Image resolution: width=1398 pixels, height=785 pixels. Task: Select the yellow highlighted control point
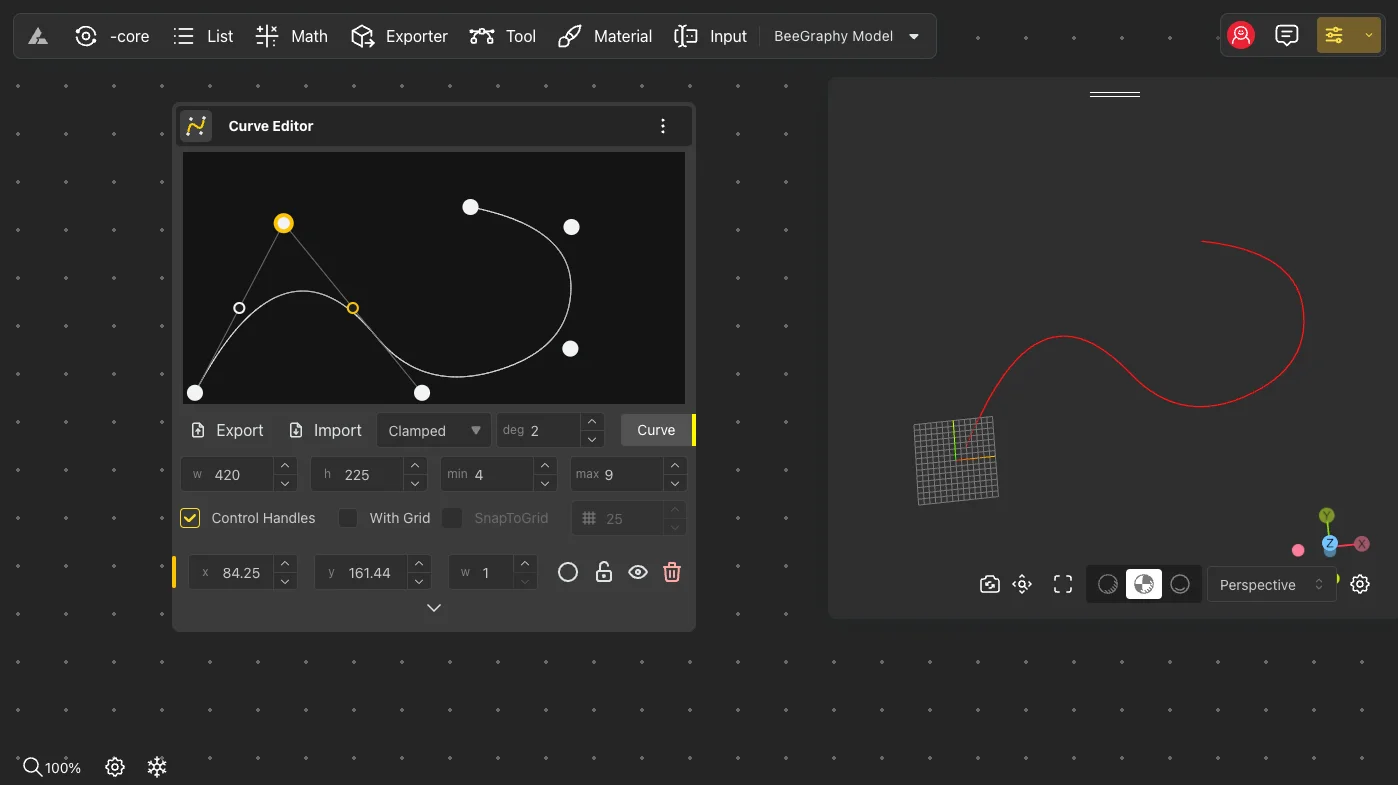[x=283, y=222]
